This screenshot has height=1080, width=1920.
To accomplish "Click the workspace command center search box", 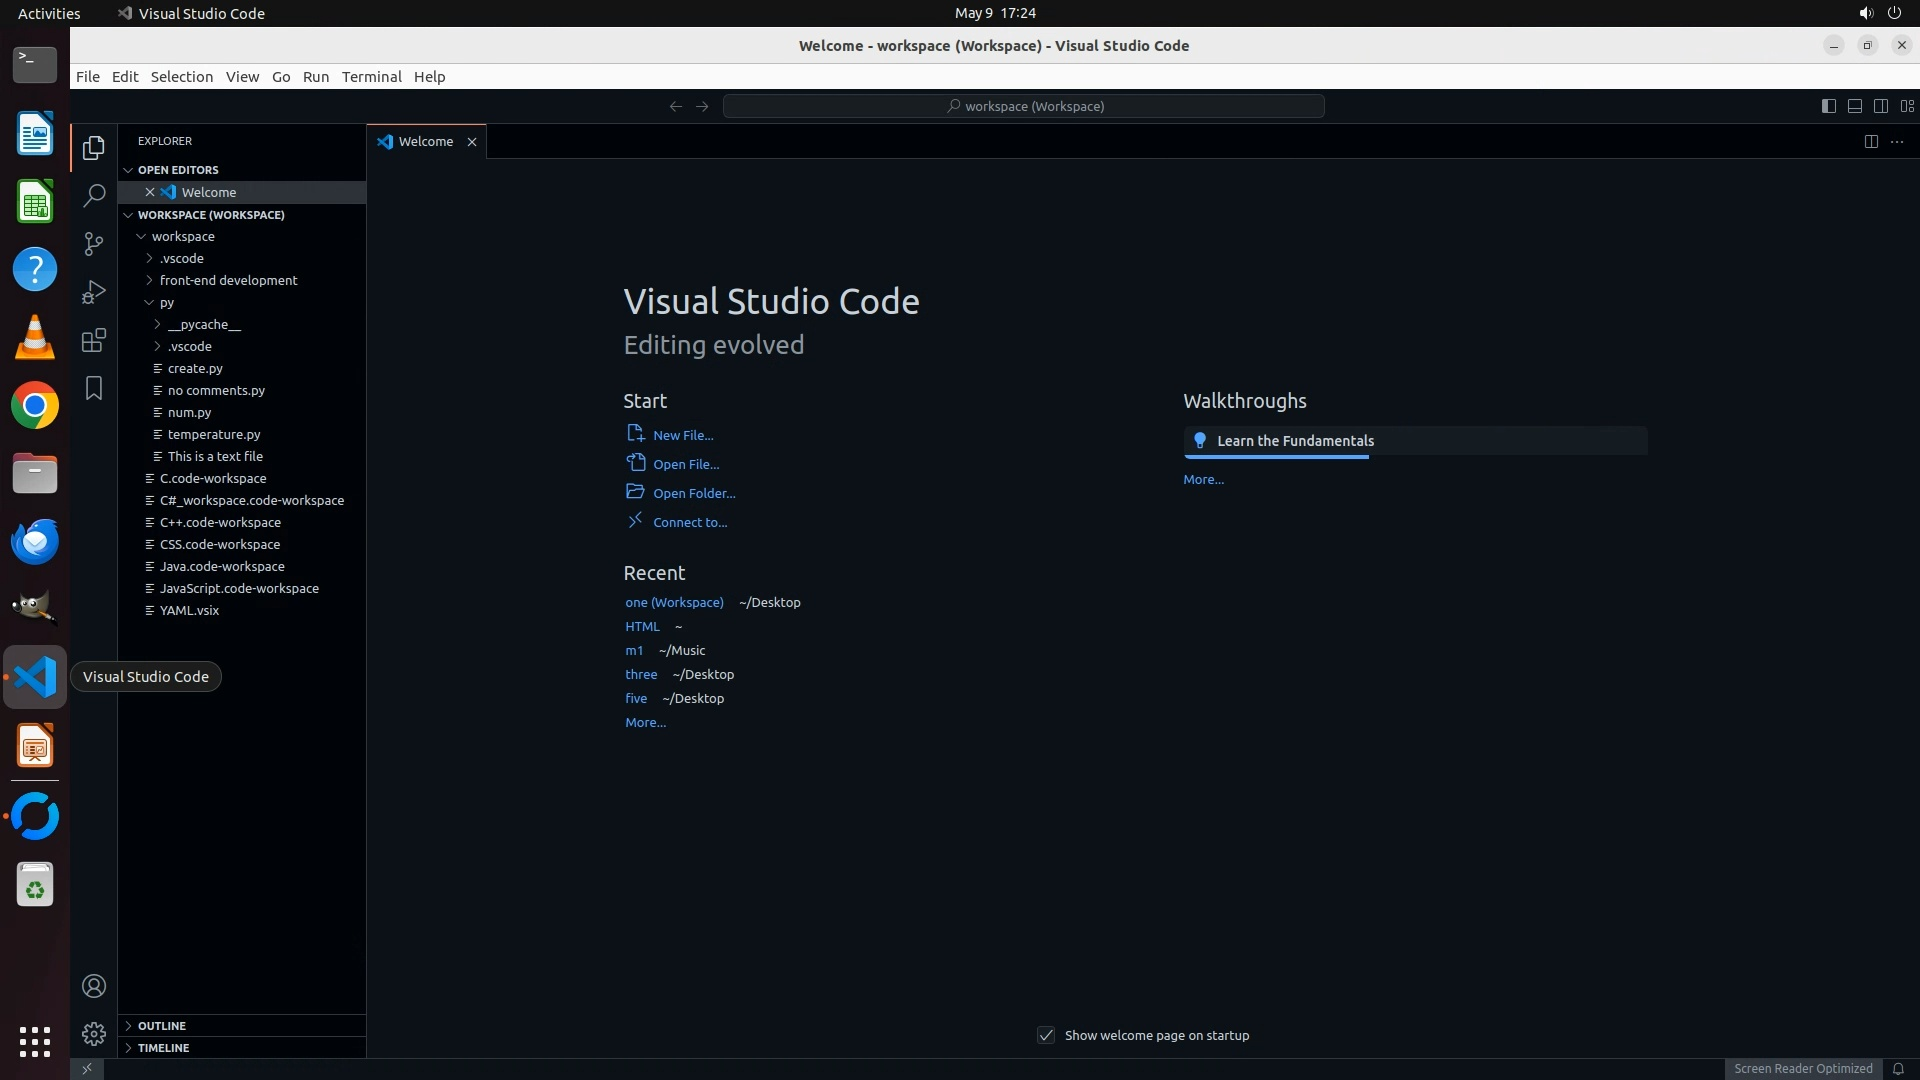I will pyautogui.click(x=1023, y=106).
